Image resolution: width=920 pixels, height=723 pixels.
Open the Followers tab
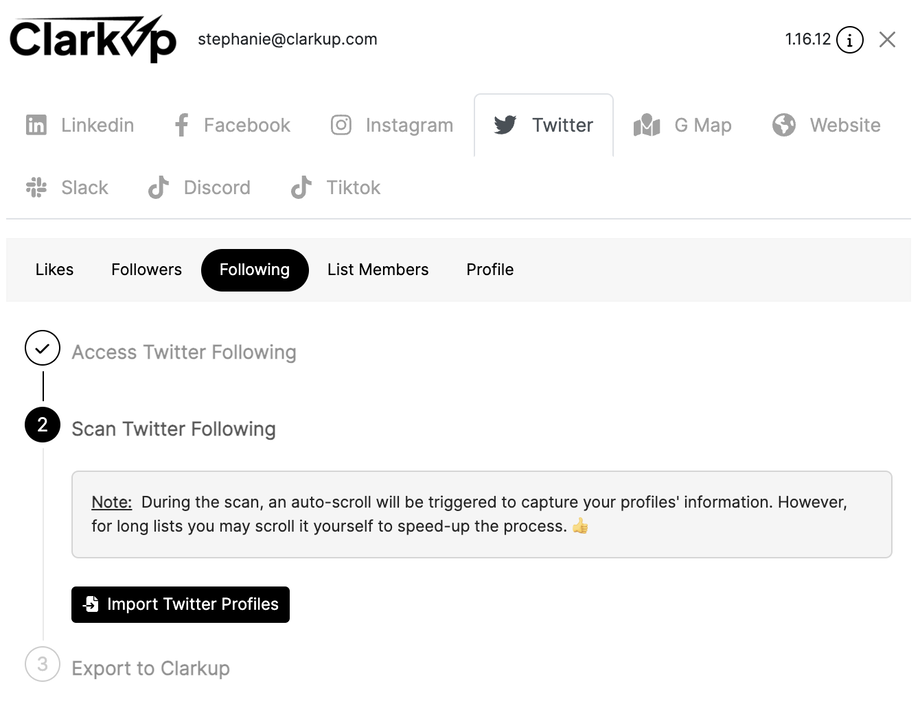146,270
